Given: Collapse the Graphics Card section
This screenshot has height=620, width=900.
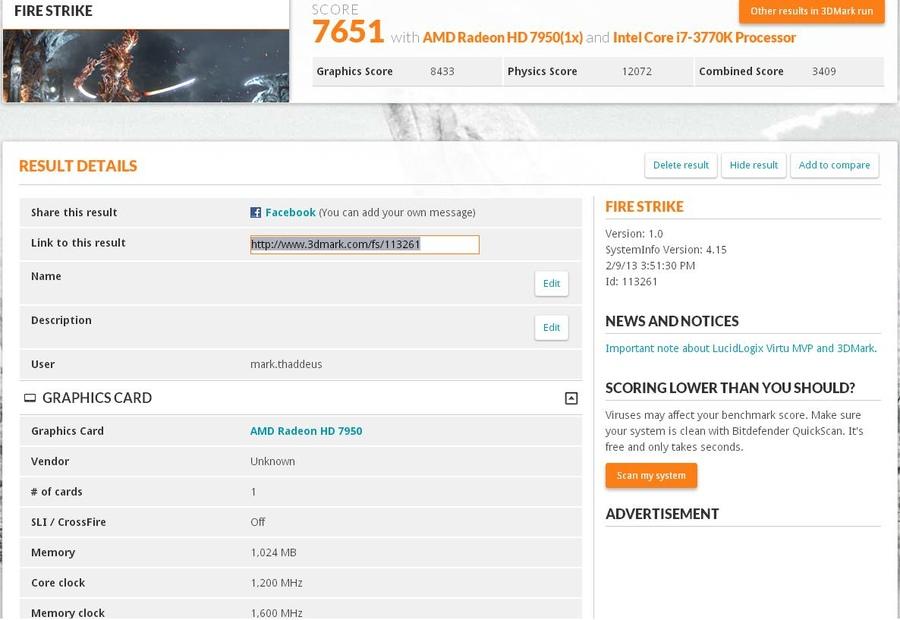Looking at the screenshot, I should pos(571,398).
